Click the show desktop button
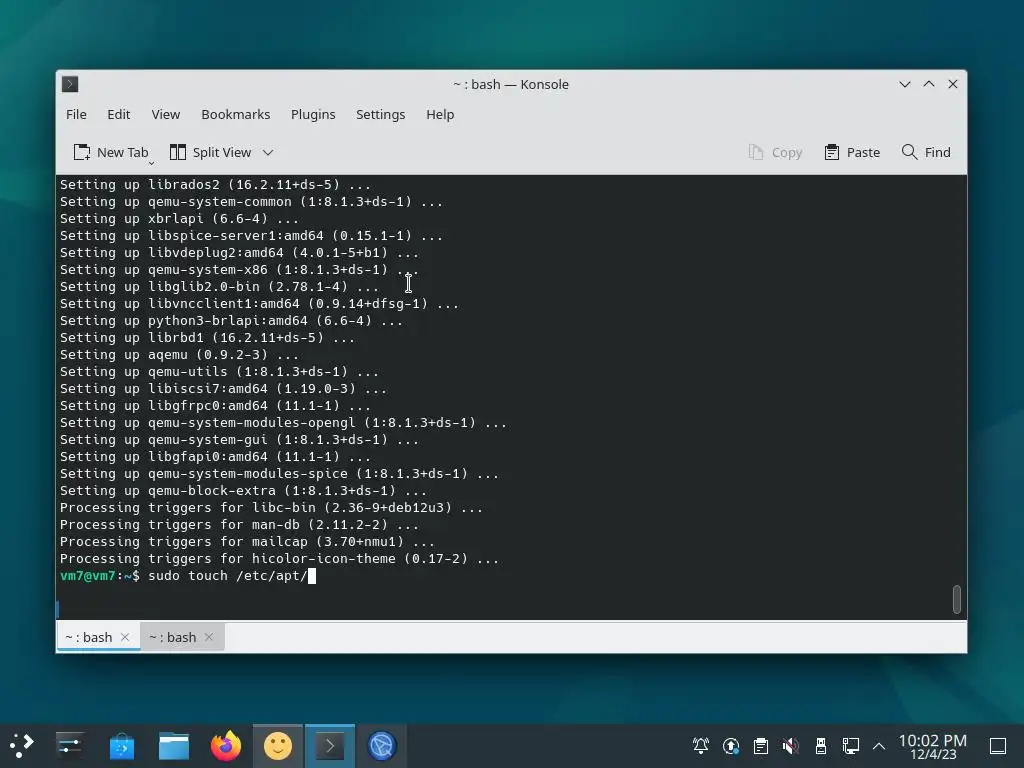 point(998,746)
